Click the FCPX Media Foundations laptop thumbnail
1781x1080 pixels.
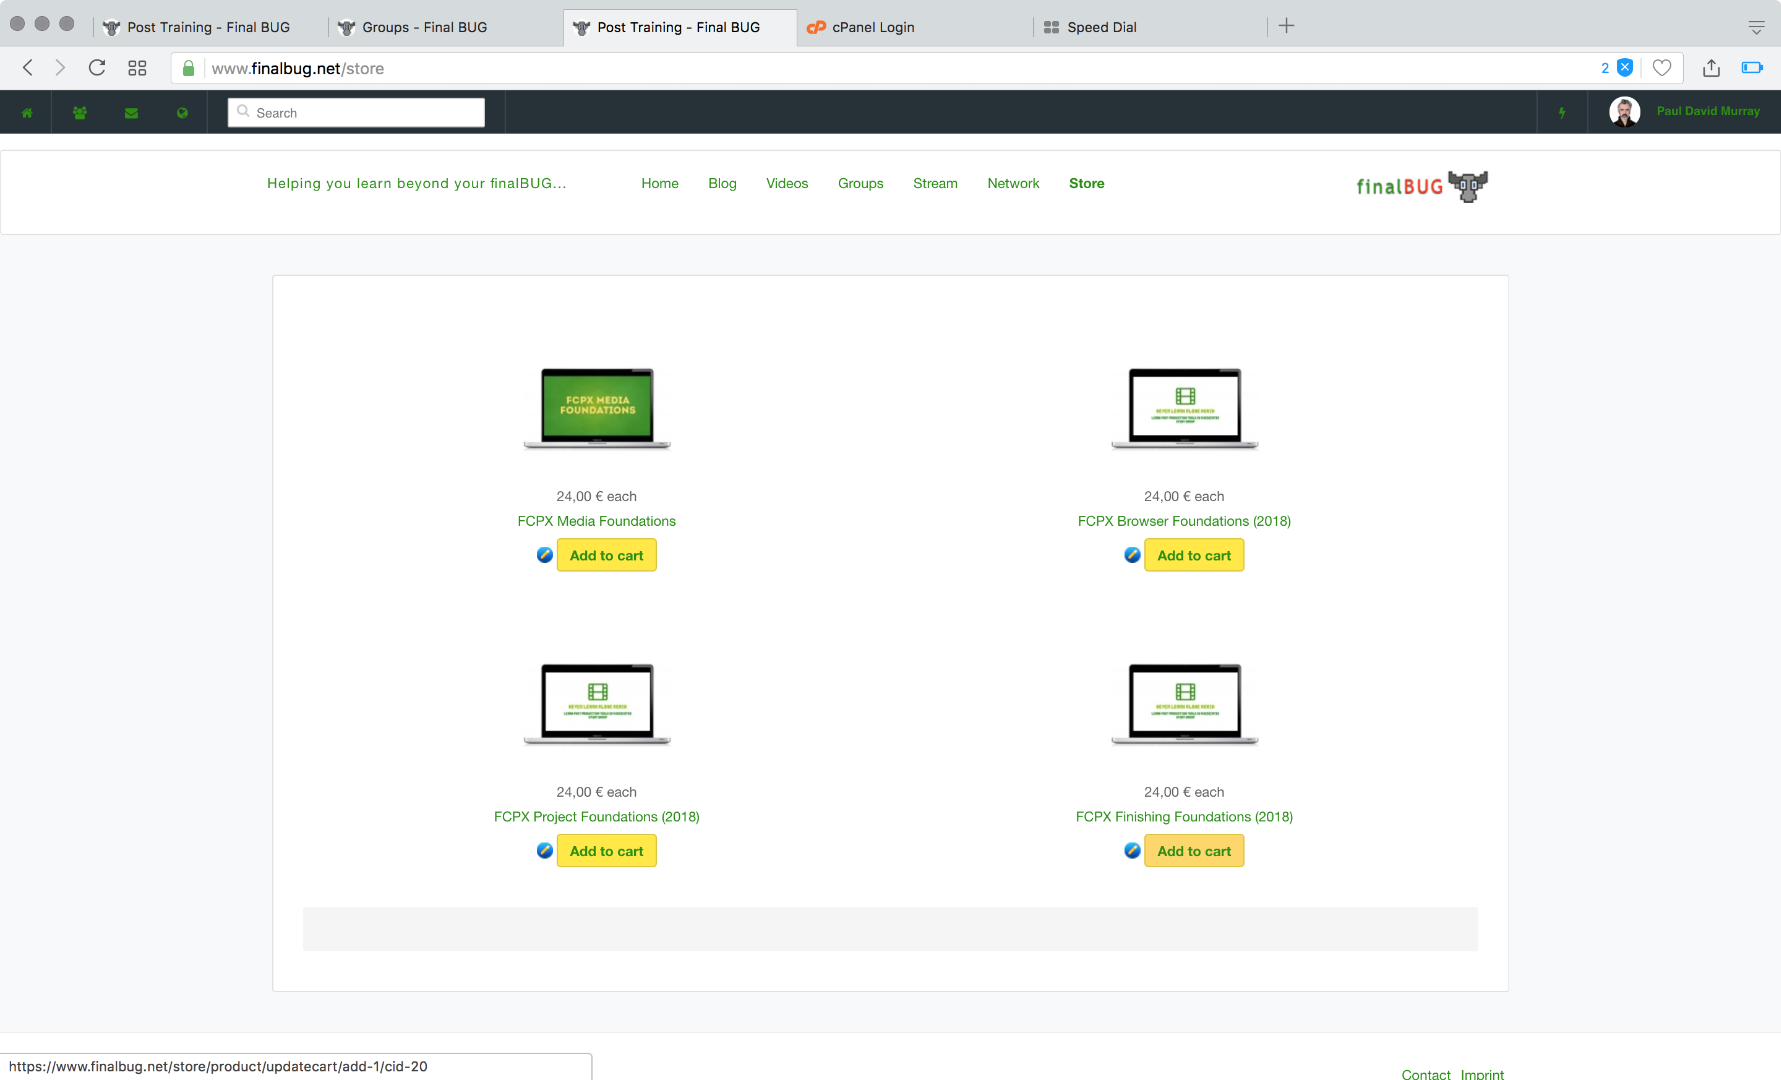pos(597,409)
